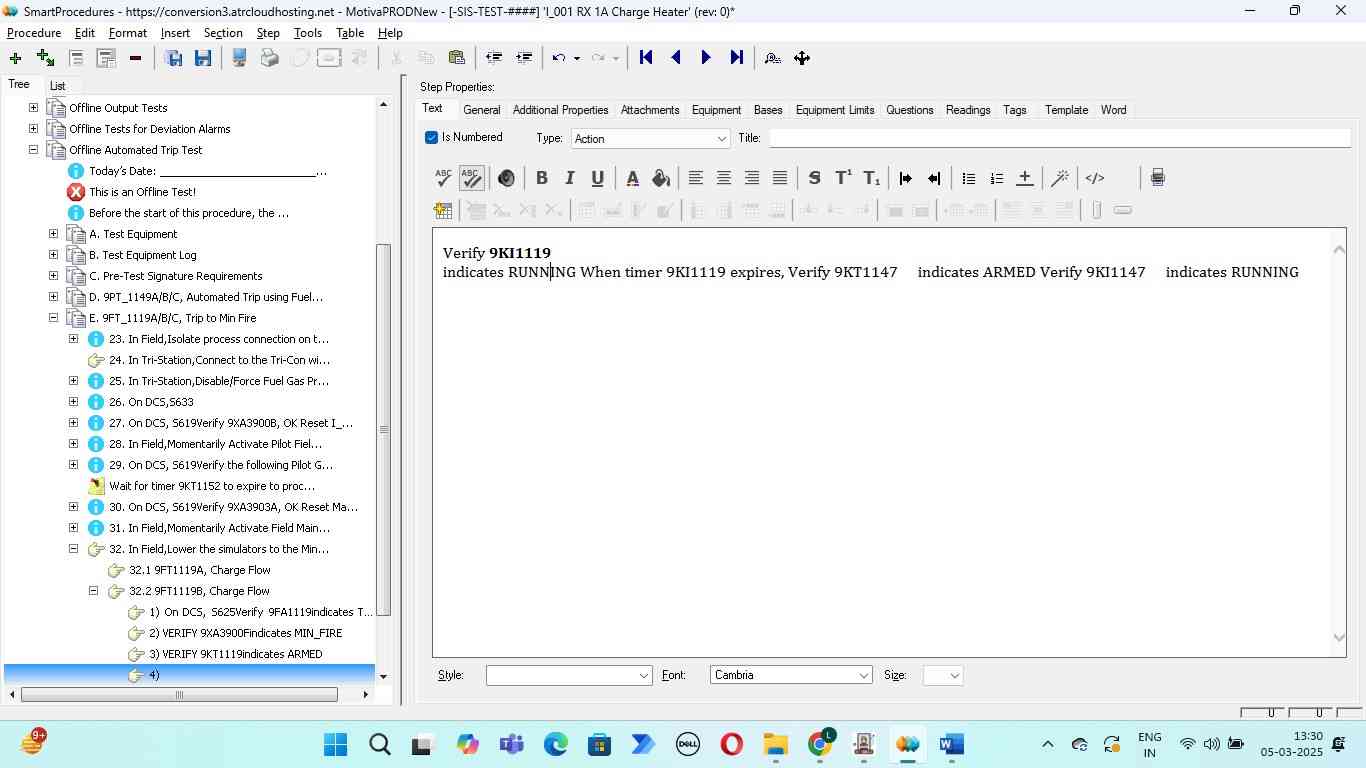Click the plus-minus symbol insert icon
This screenshot has height=768, width=1366.
point(1024,178)
